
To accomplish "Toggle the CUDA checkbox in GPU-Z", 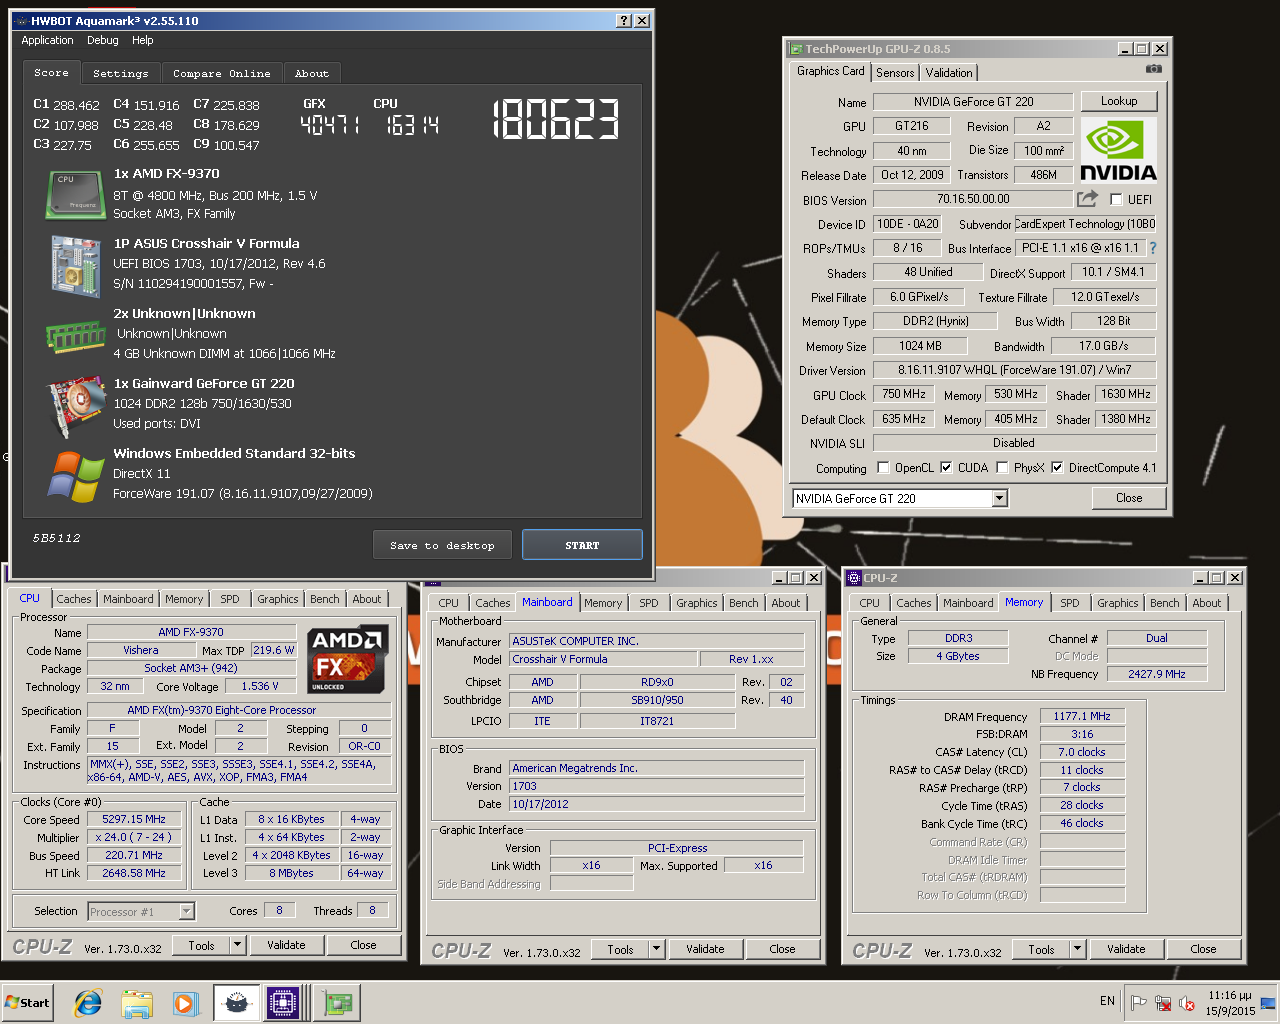I will (946, 467).
